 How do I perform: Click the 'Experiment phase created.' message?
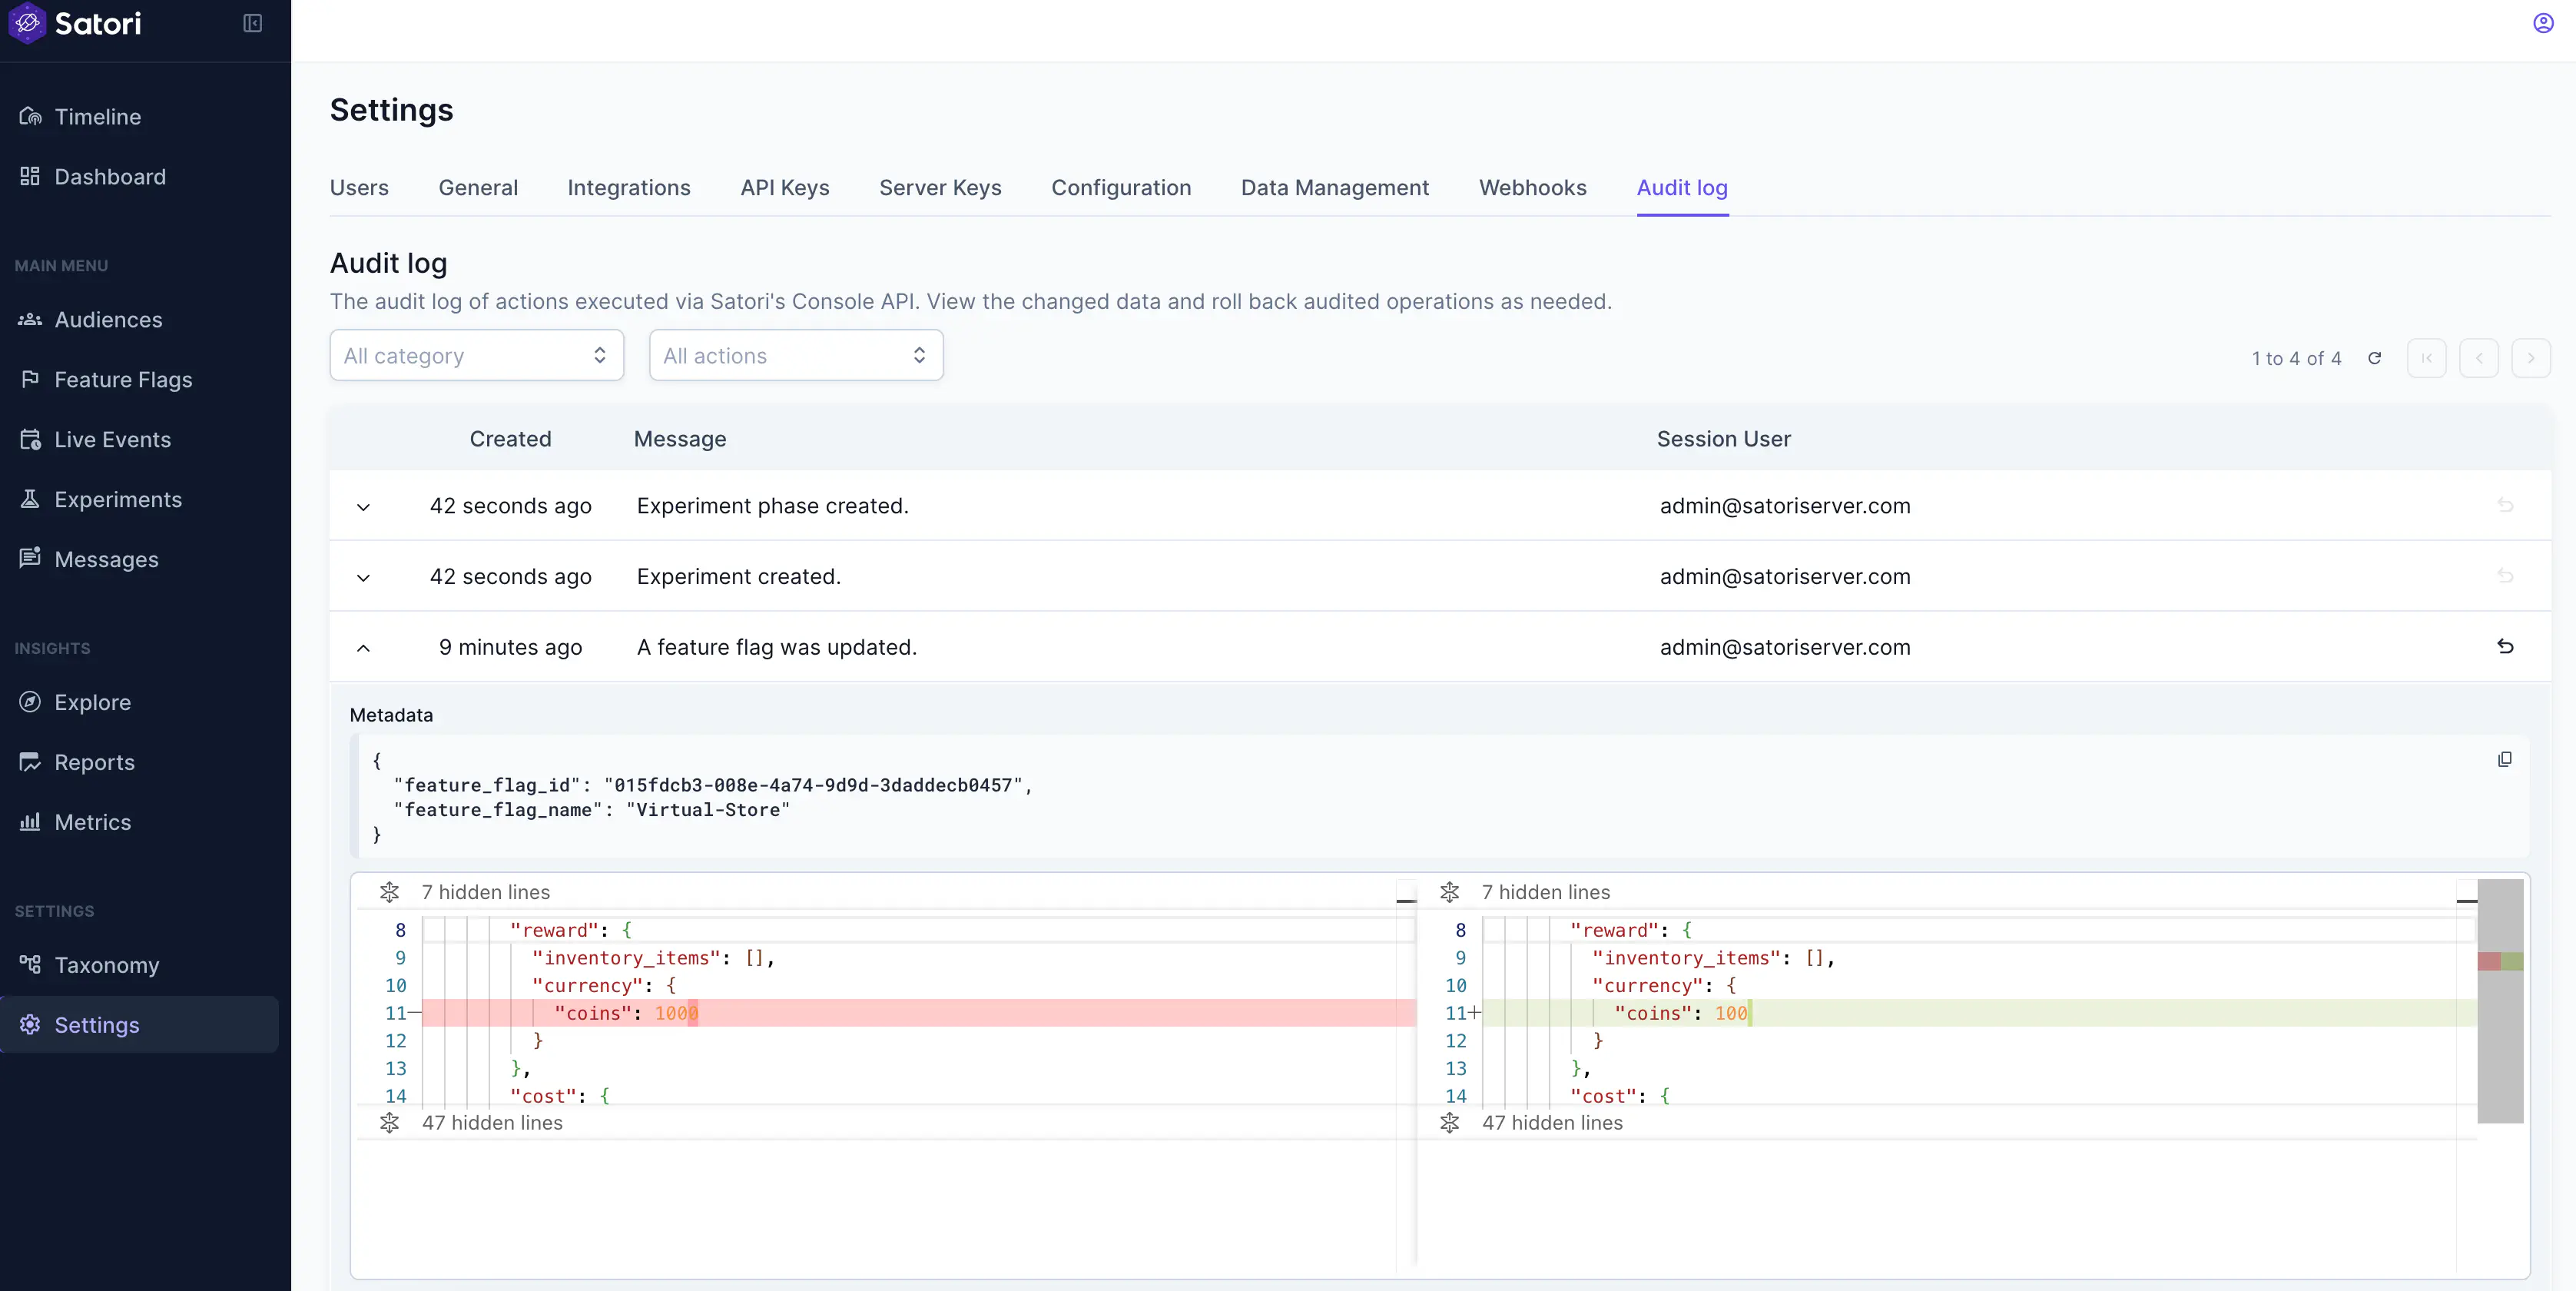(x=772, y=506)
